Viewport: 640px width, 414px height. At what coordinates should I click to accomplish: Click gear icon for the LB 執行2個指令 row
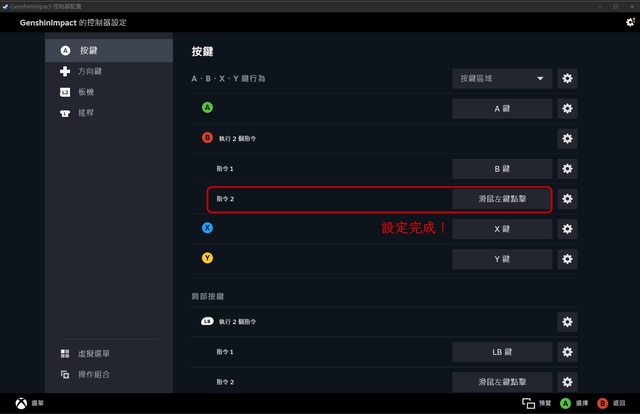click(x=567, y=322)
